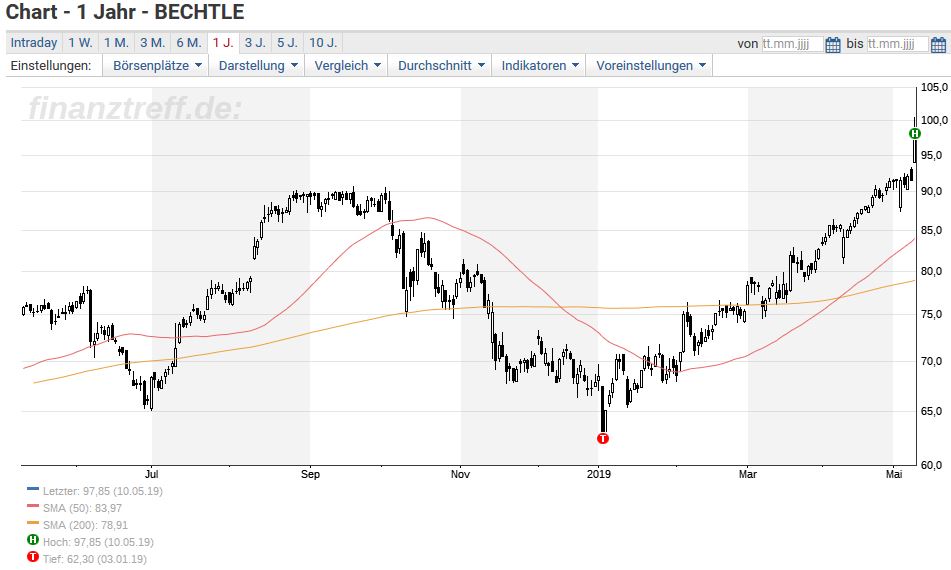Open the Voreinstellungen dropdown
Image resolution: width=951 pixels, height=570 pixels.
pyautogui.click(x=650, y=65)
